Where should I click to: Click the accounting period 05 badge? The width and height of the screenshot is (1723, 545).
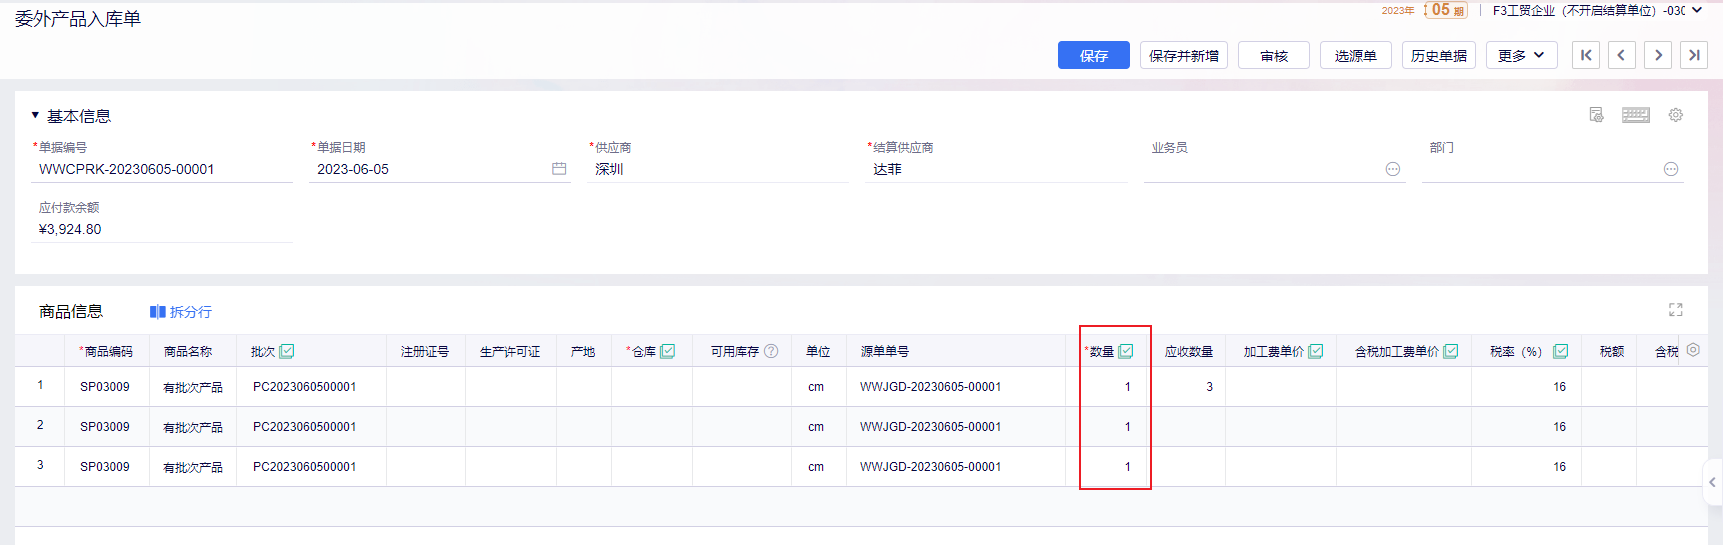(1446, 10)
